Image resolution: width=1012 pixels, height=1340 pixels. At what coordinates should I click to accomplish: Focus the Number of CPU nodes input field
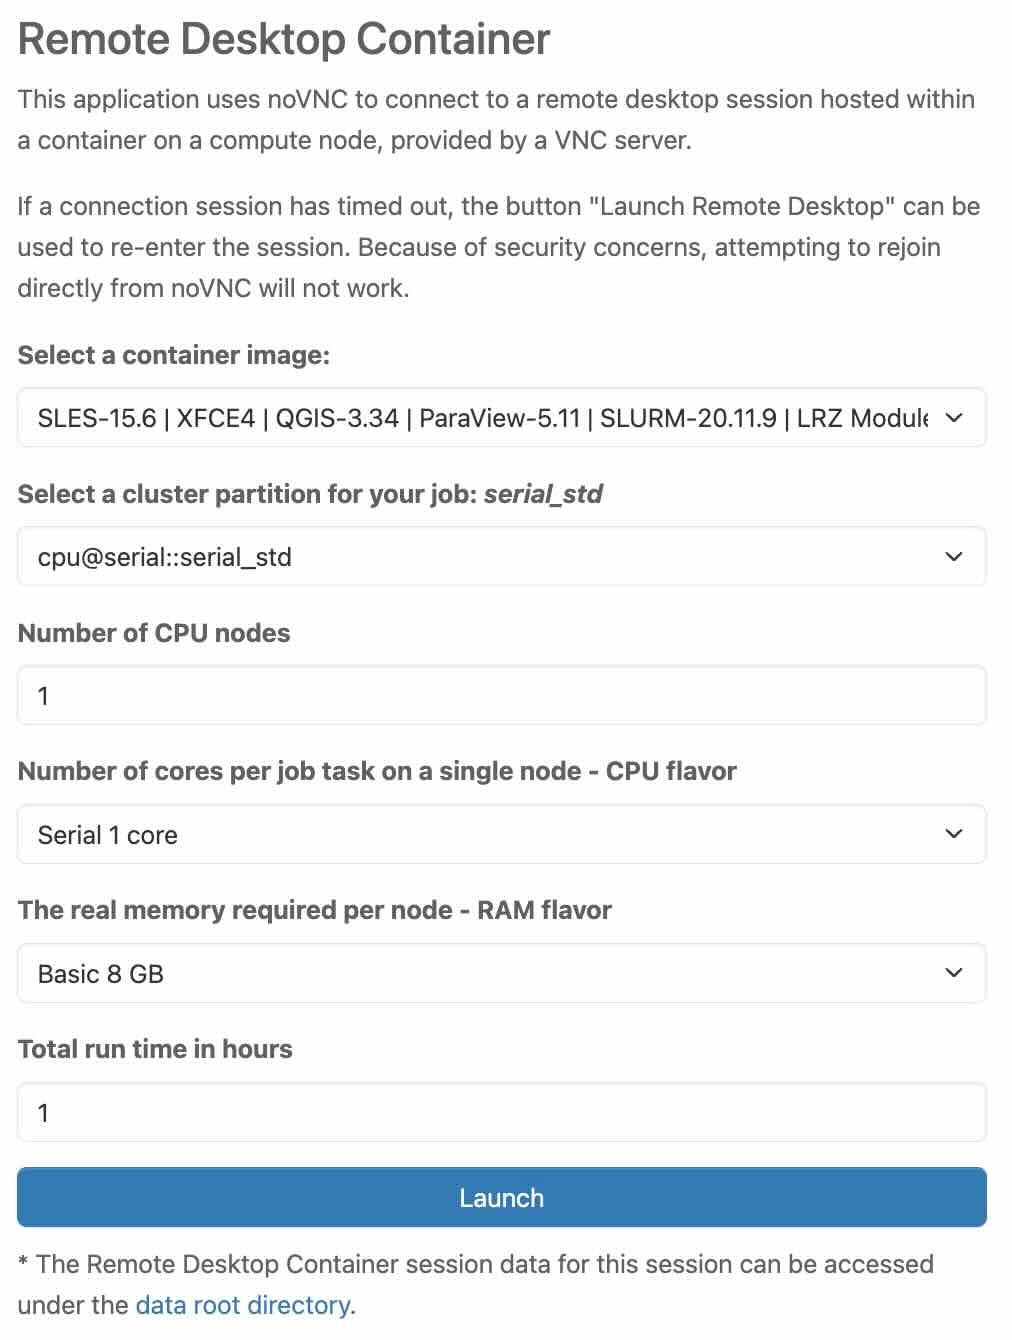pyautogui.click(x=501, y=696)
